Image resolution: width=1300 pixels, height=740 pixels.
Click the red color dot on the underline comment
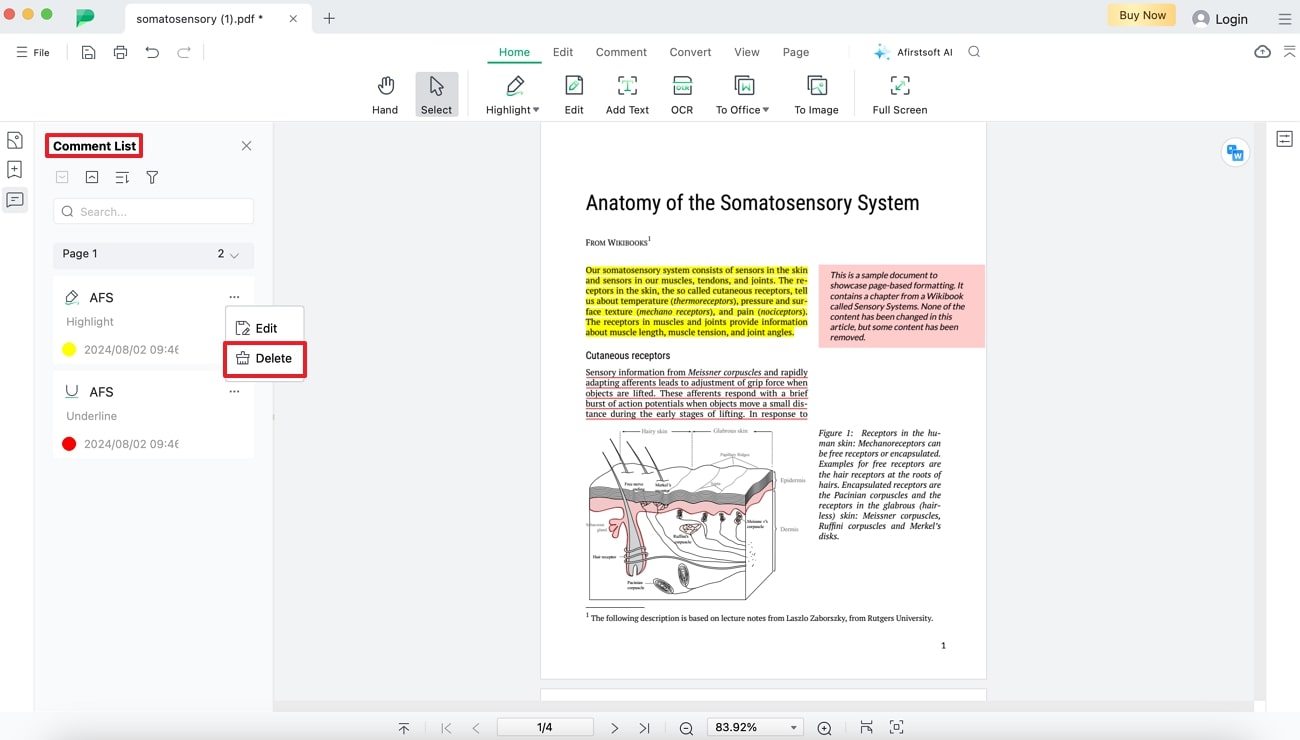click(69, 444)
